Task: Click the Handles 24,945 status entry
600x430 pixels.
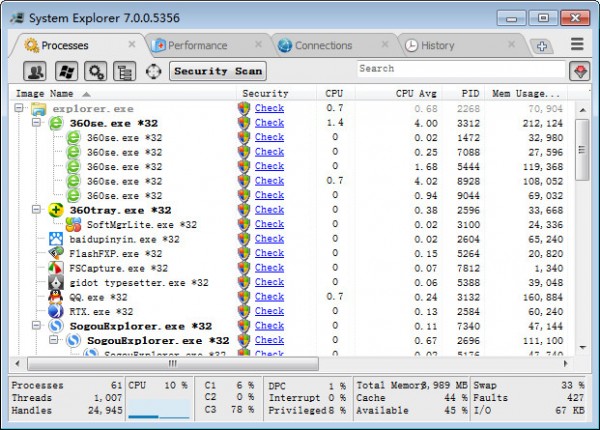Action: (67, 410)
